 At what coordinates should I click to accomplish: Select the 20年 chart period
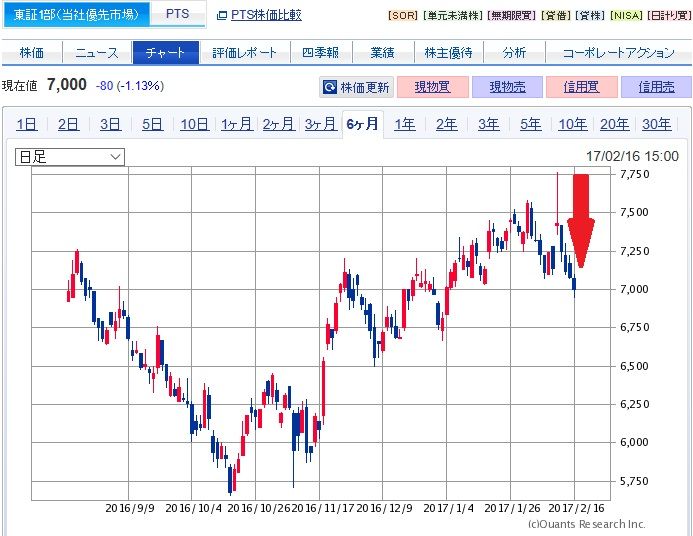(615, 124)
